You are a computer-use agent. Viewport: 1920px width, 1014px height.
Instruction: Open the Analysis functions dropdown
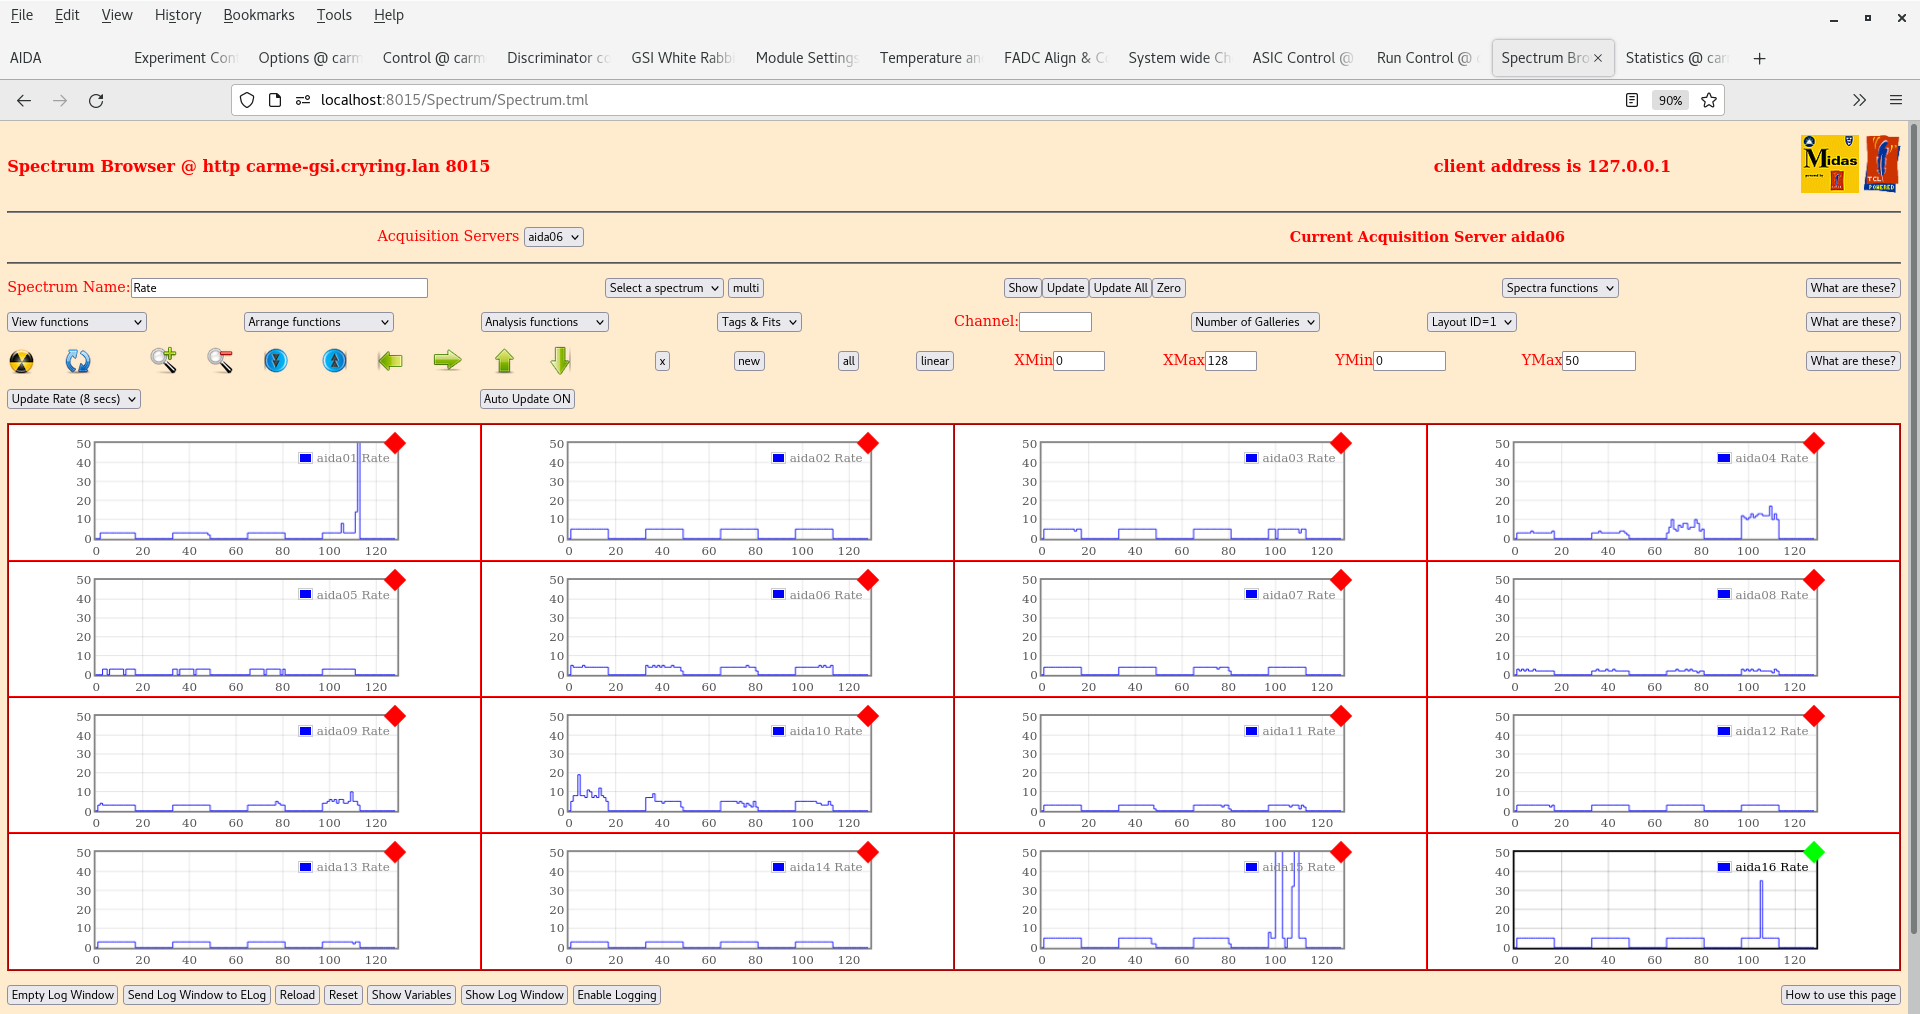(x=544, y=322)
